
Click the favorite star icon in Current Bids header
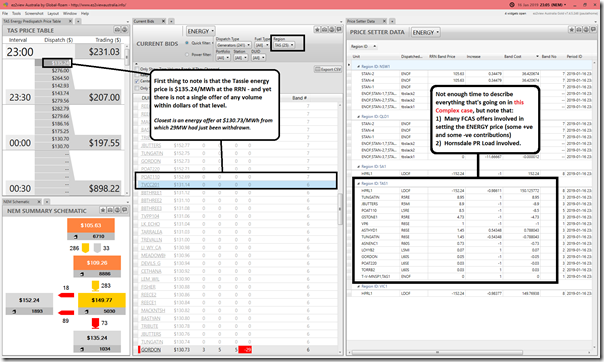pyautogui.click(x=317, y=30)
